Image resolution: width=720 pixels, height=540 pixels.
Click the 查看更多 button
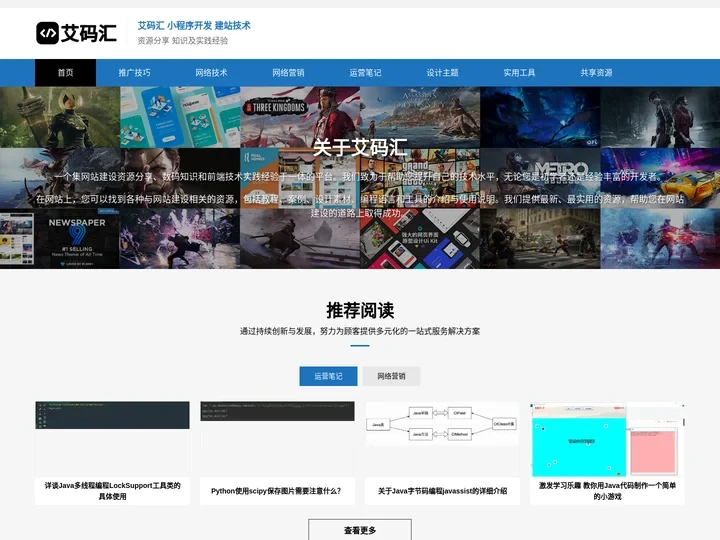click(x=360, y=530)
